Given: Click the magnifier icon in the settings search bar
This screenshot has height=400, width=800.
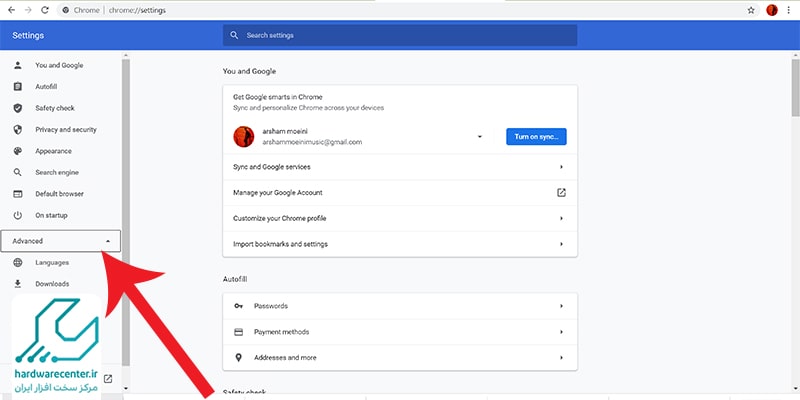Looking at the screenshot, I should (x=234, y=35).
